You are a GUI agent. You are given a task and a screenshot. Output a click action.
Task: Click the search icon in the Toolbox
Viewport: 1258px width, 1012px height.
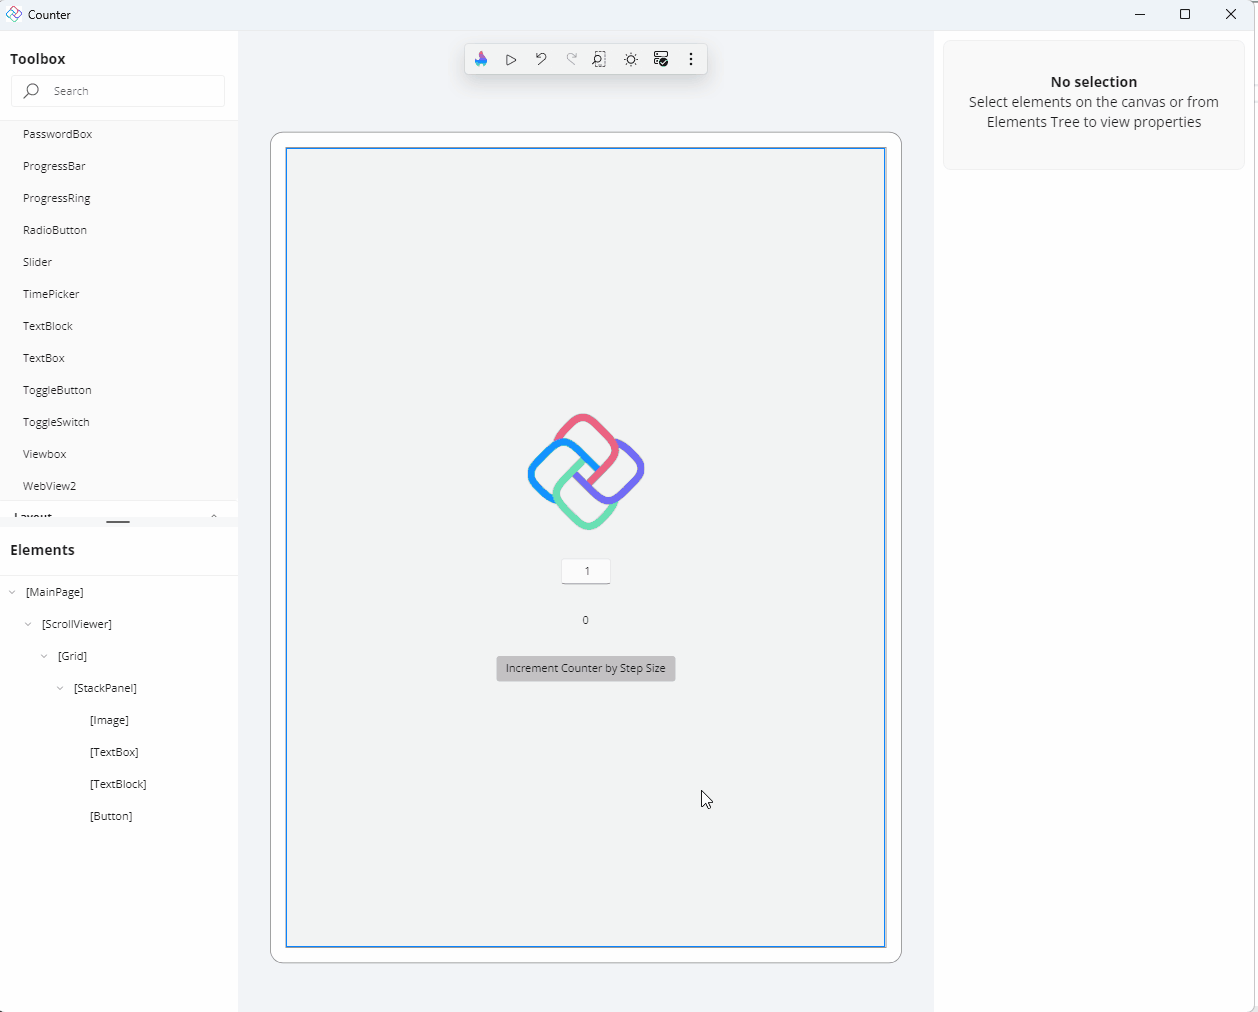33,90
